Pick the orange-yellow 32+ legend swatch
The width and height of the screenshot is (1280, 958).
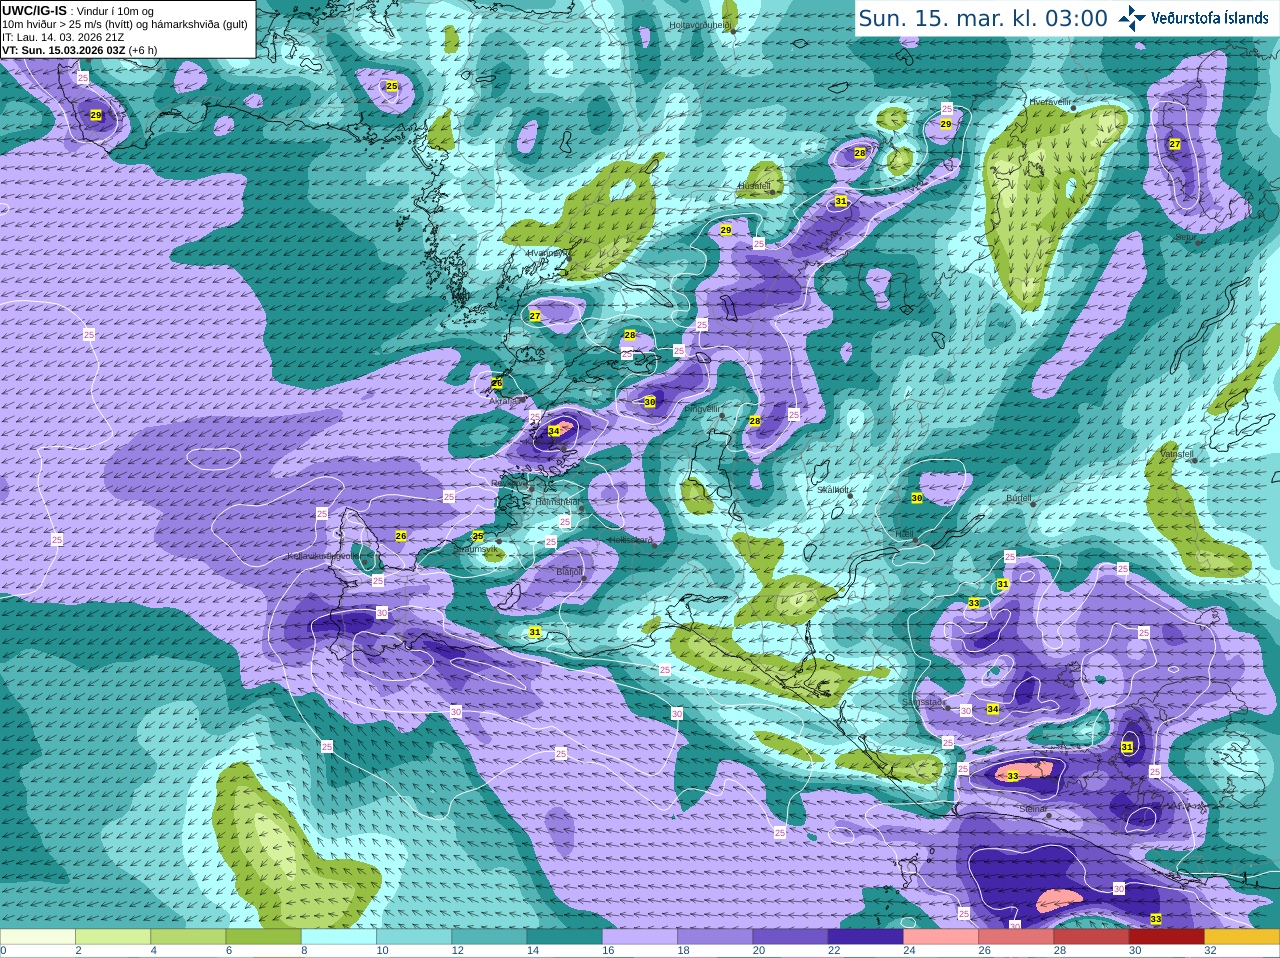(x=1242, y=936)
